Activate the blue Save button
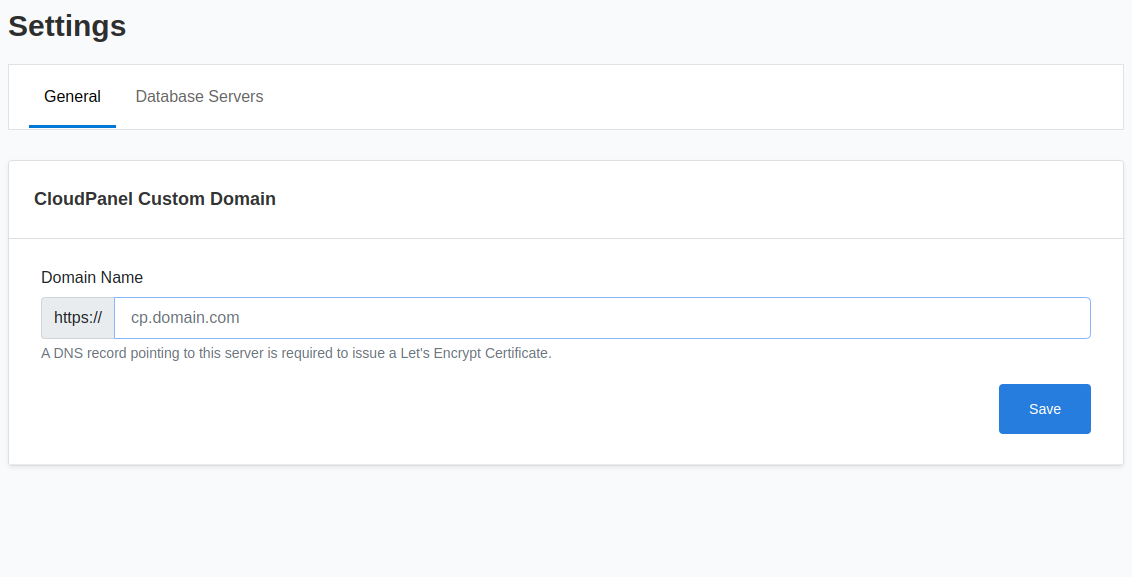 coord(1044,408)
